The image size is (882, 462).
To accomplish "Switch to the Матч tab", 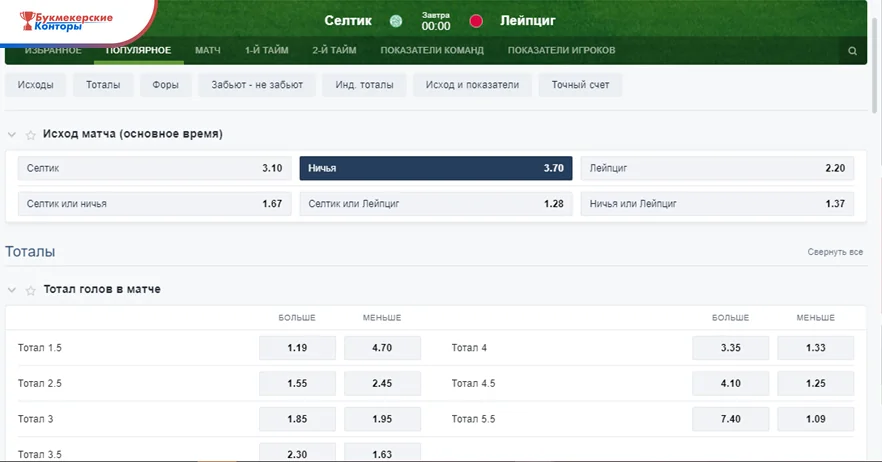I will click(x=208, y=50).
